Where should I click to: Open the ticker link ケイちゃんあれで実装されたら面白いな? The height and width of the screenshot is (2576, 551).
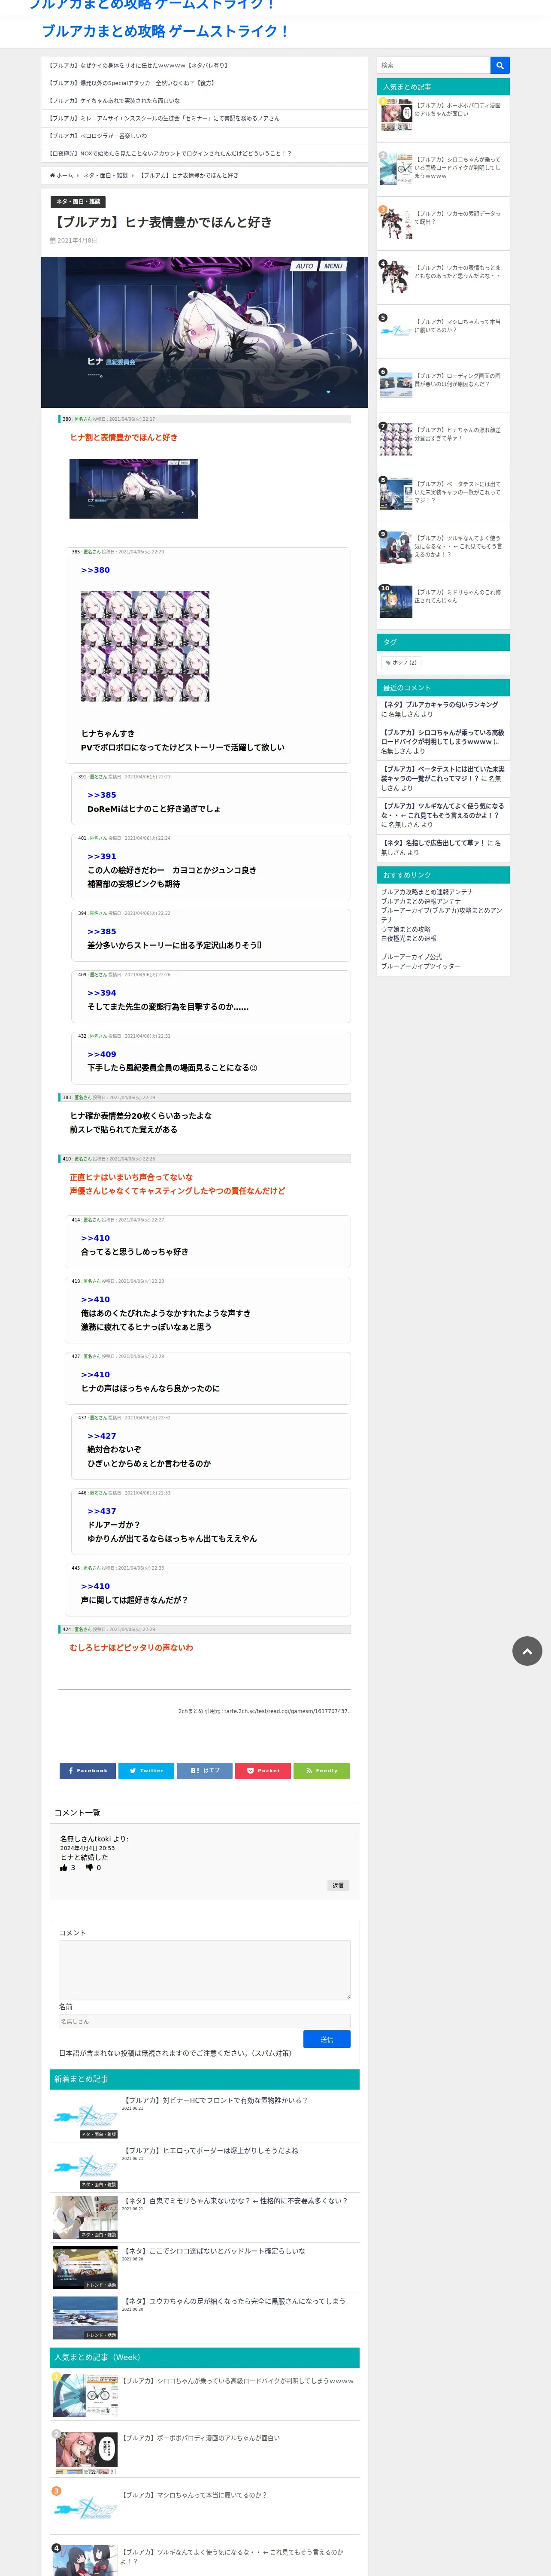click(x=114, y=101)
